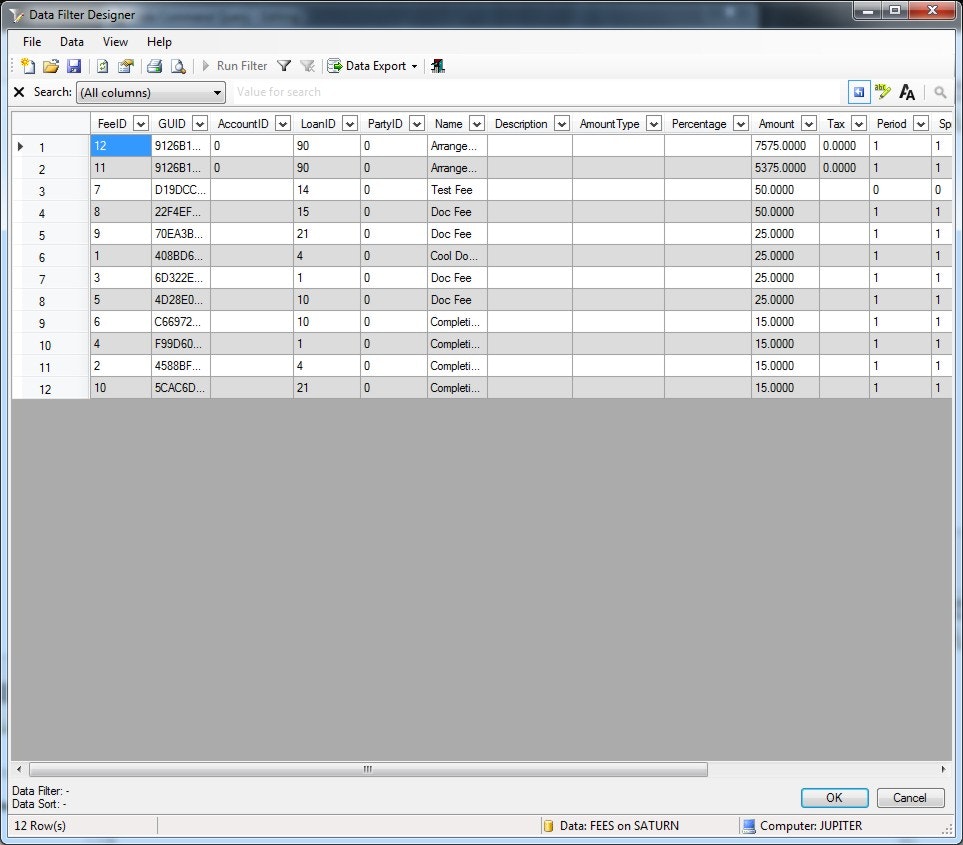Open the All columns search dropdown
The height and width of the screenshot is (845, 963).
(218, 92)
